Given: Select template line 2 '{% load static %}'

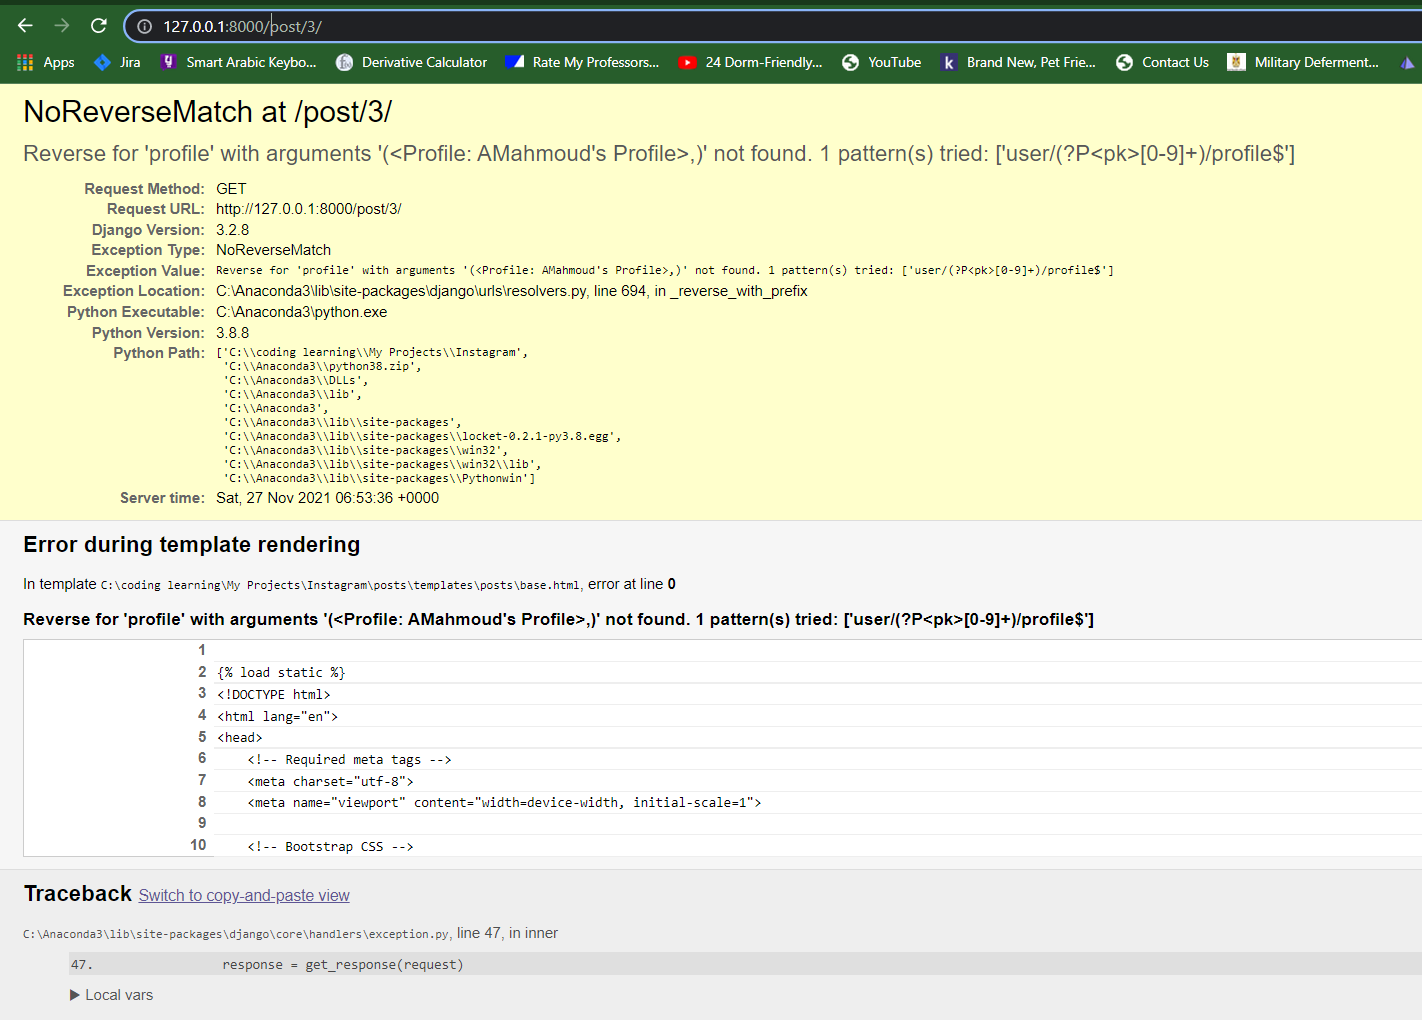Looking at the screenshot, I should [281, 673].
